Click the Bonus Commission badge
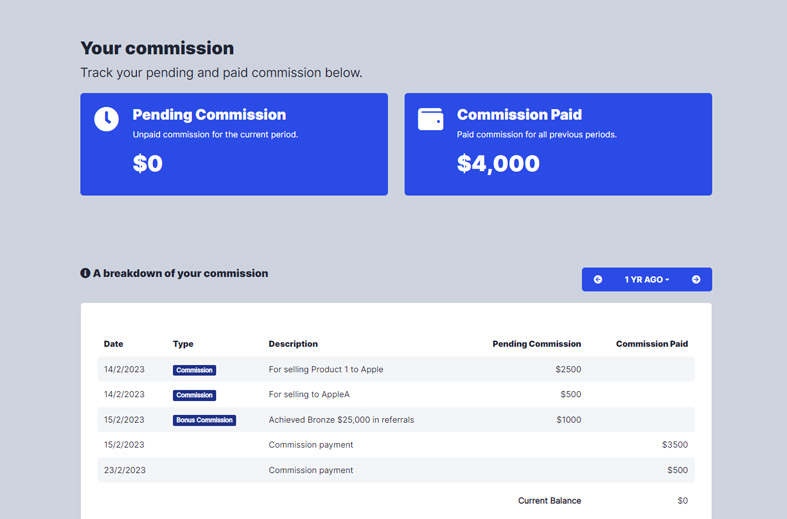Image resolution: width=787 pixels, height=519 pixels. [x=204, y=420]
